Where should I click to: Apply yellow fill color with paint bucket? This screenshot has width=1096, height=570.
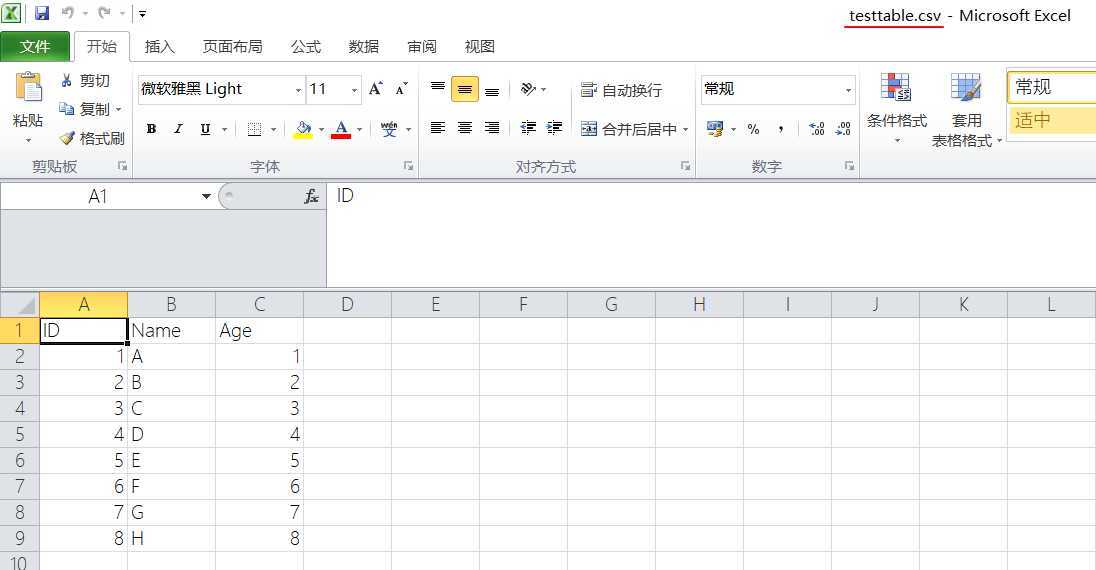[x=303, y=129]
